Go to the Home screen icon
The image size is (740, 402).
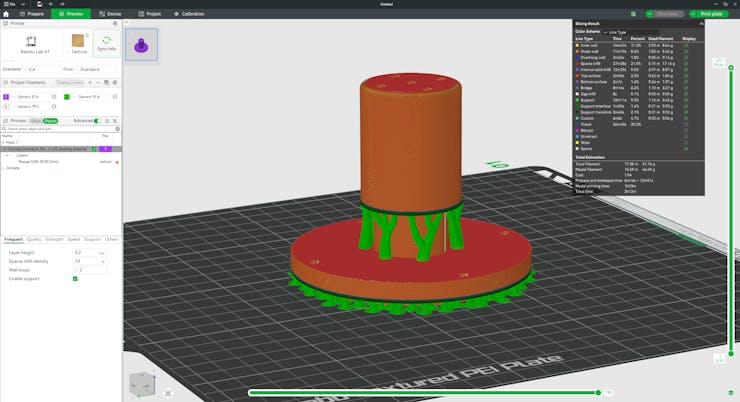tap(6, 14)
